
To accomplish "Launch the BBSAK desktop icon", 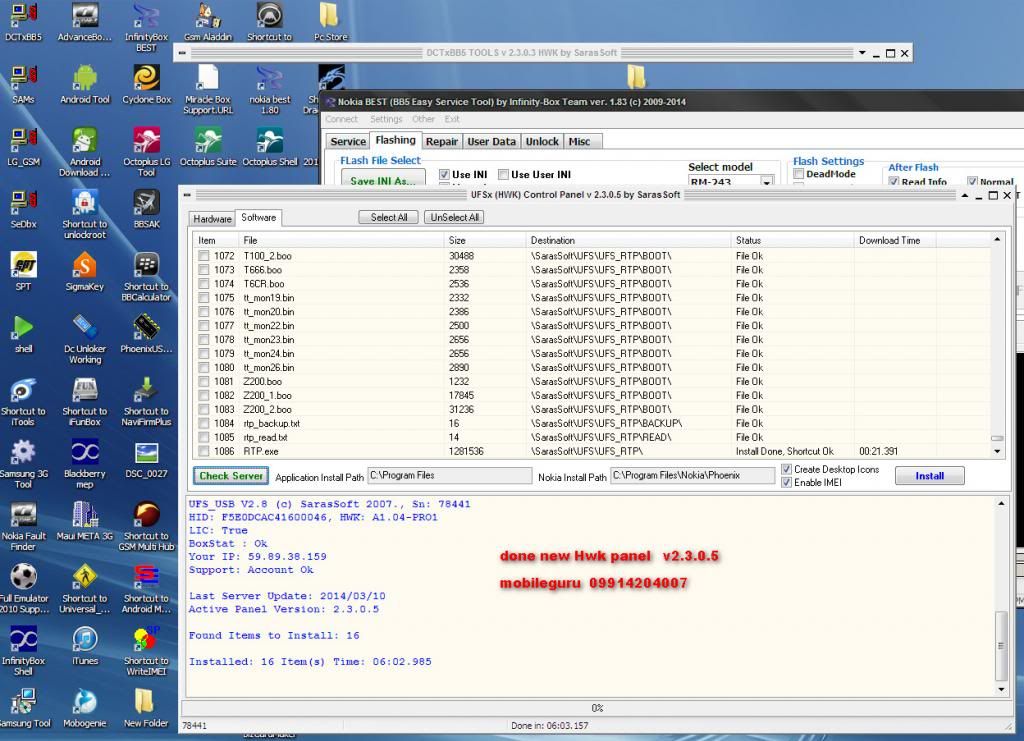I will pyautogui.click(x=146, y=209).
